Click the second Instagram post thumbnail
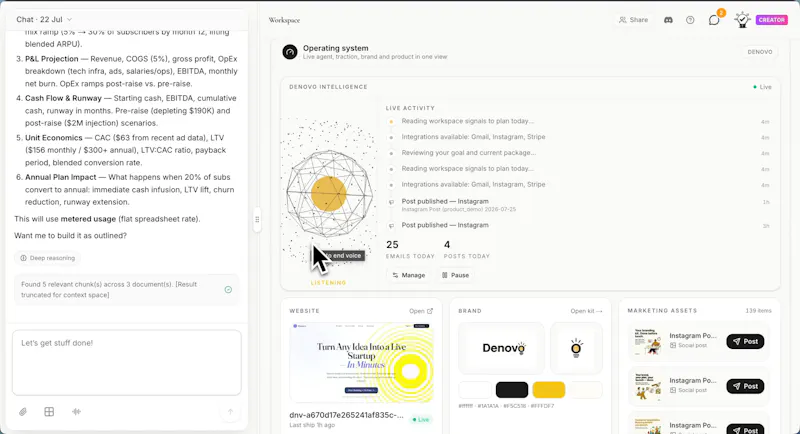This screenshot has width=800, height=434. click(647, 386)
